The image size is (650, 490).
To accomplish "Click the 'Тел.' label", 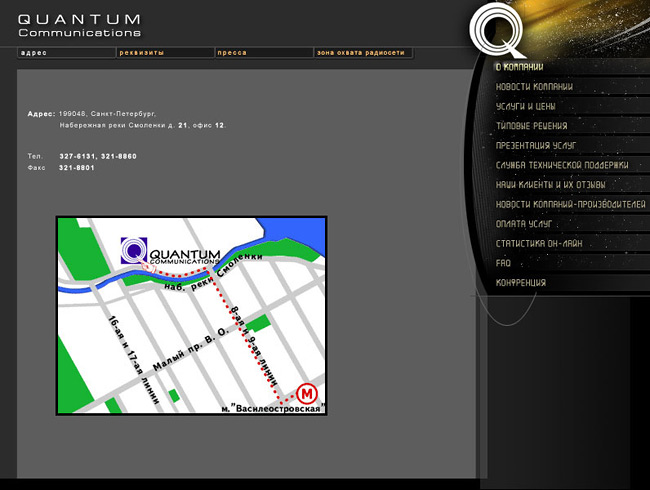I will tap(35, 156).
